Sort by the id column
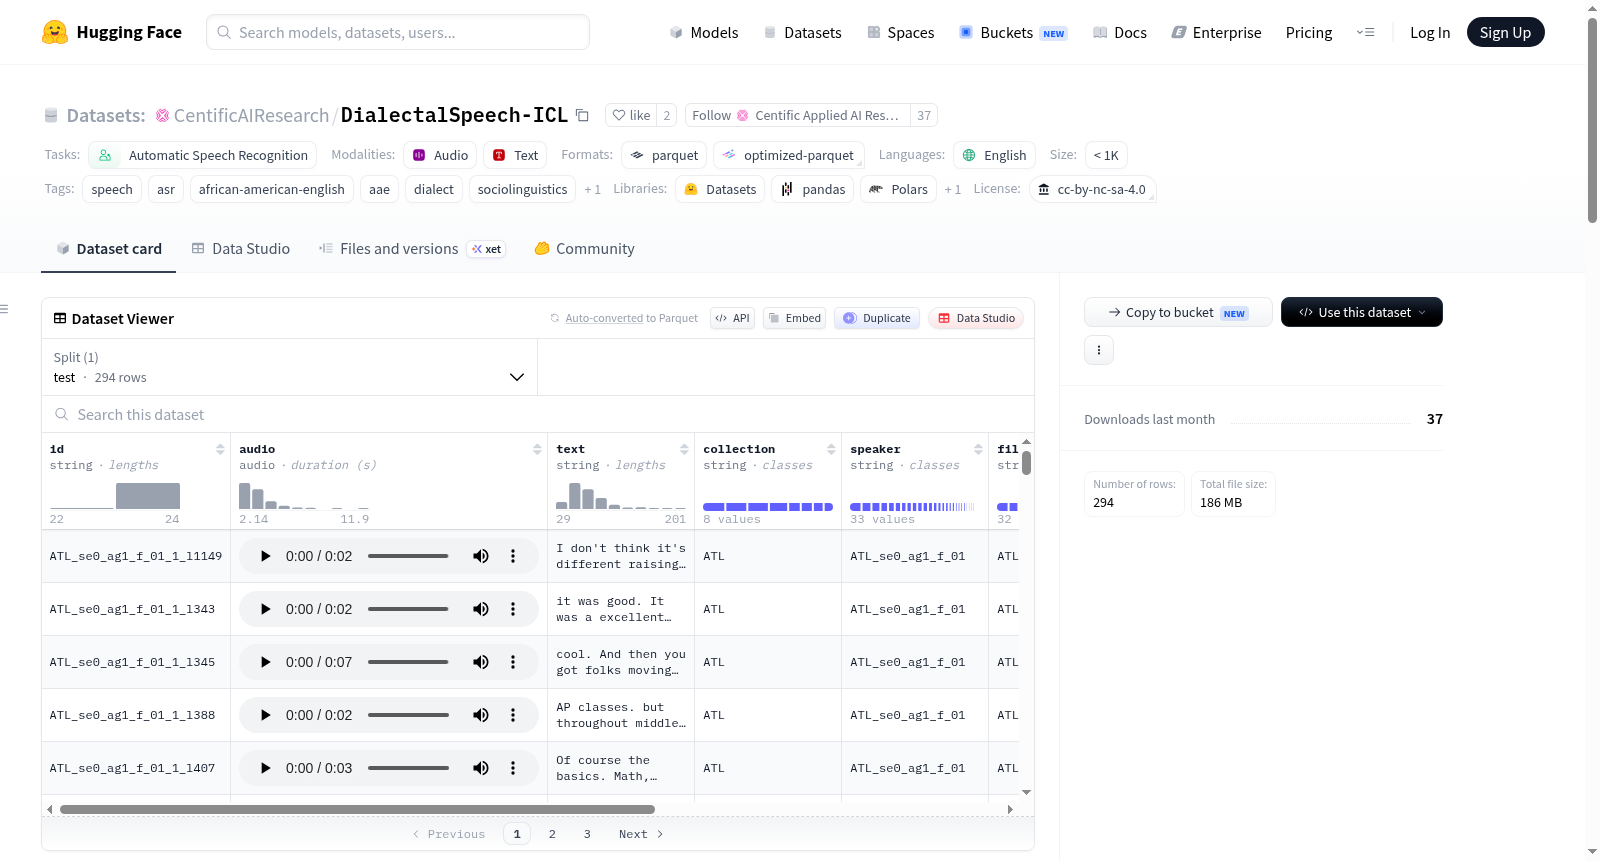Viewport: 1600px width, 861px height. (220, 449)
